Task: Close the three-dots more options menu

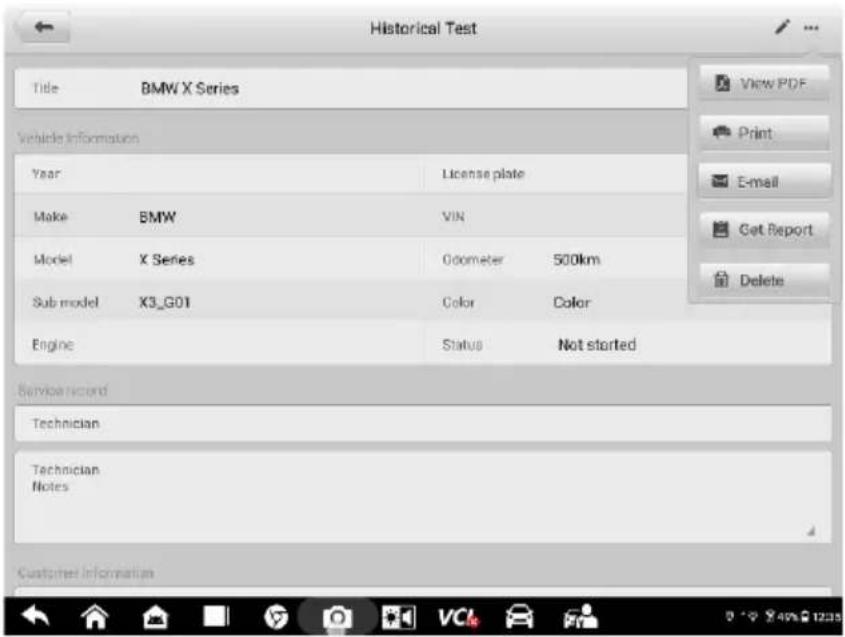Action: coord(811,28)
